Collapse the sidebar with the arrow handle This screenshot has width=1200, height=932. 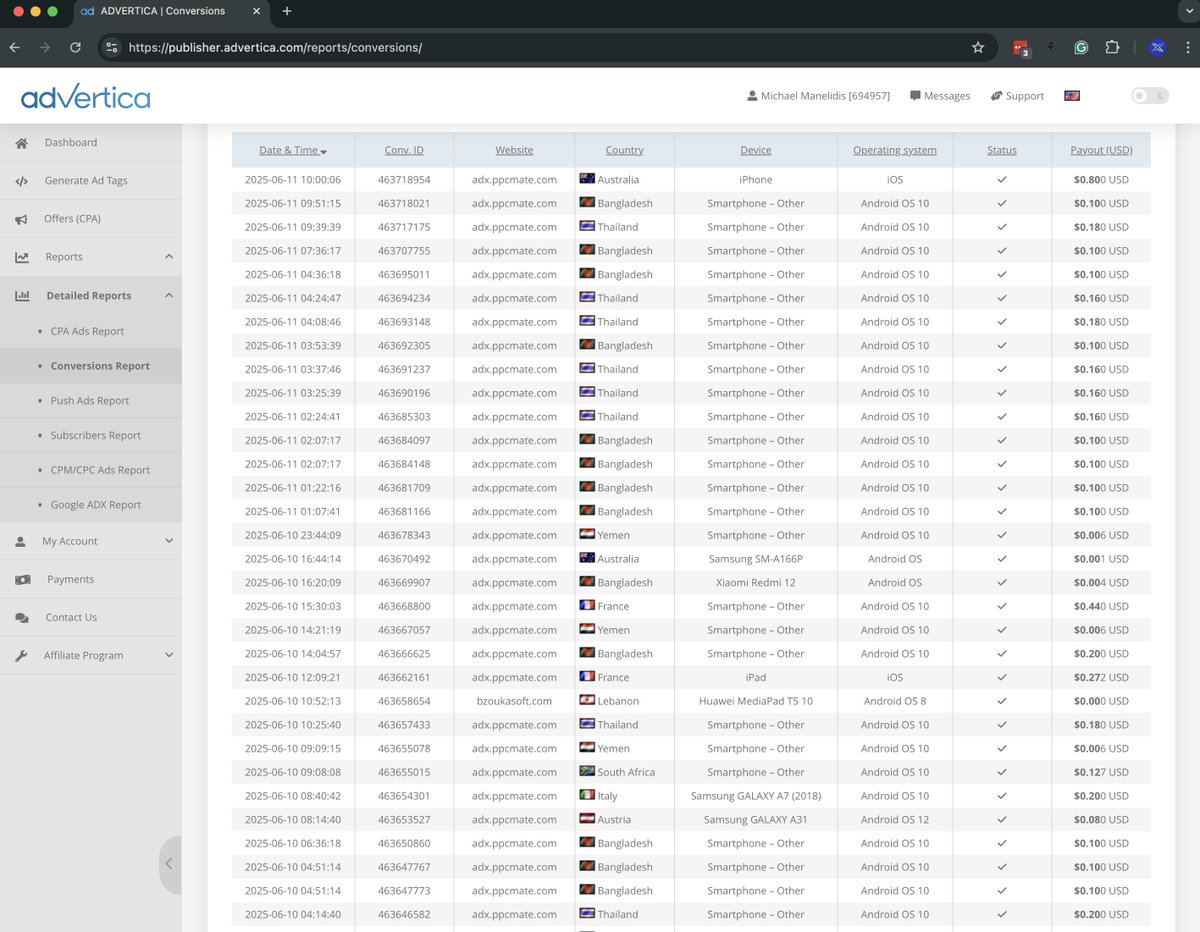point(170,864)
